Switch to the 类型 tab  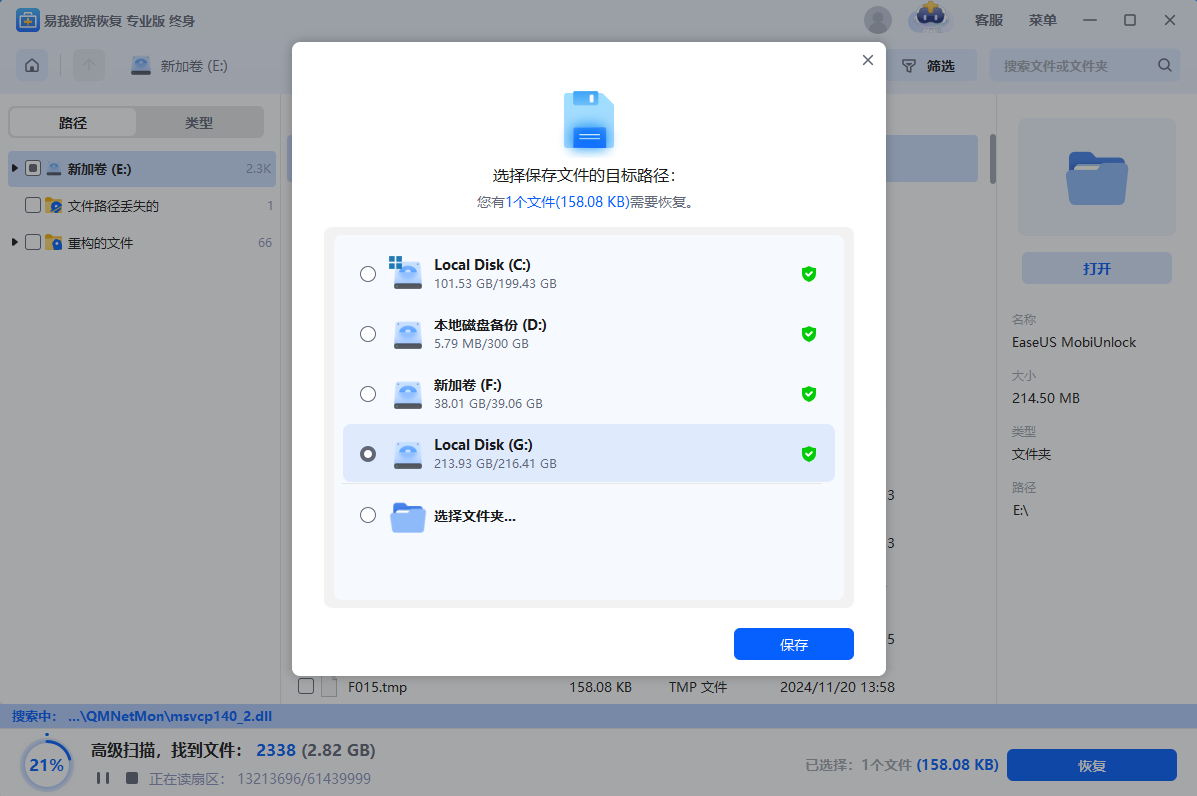[199, 123]
